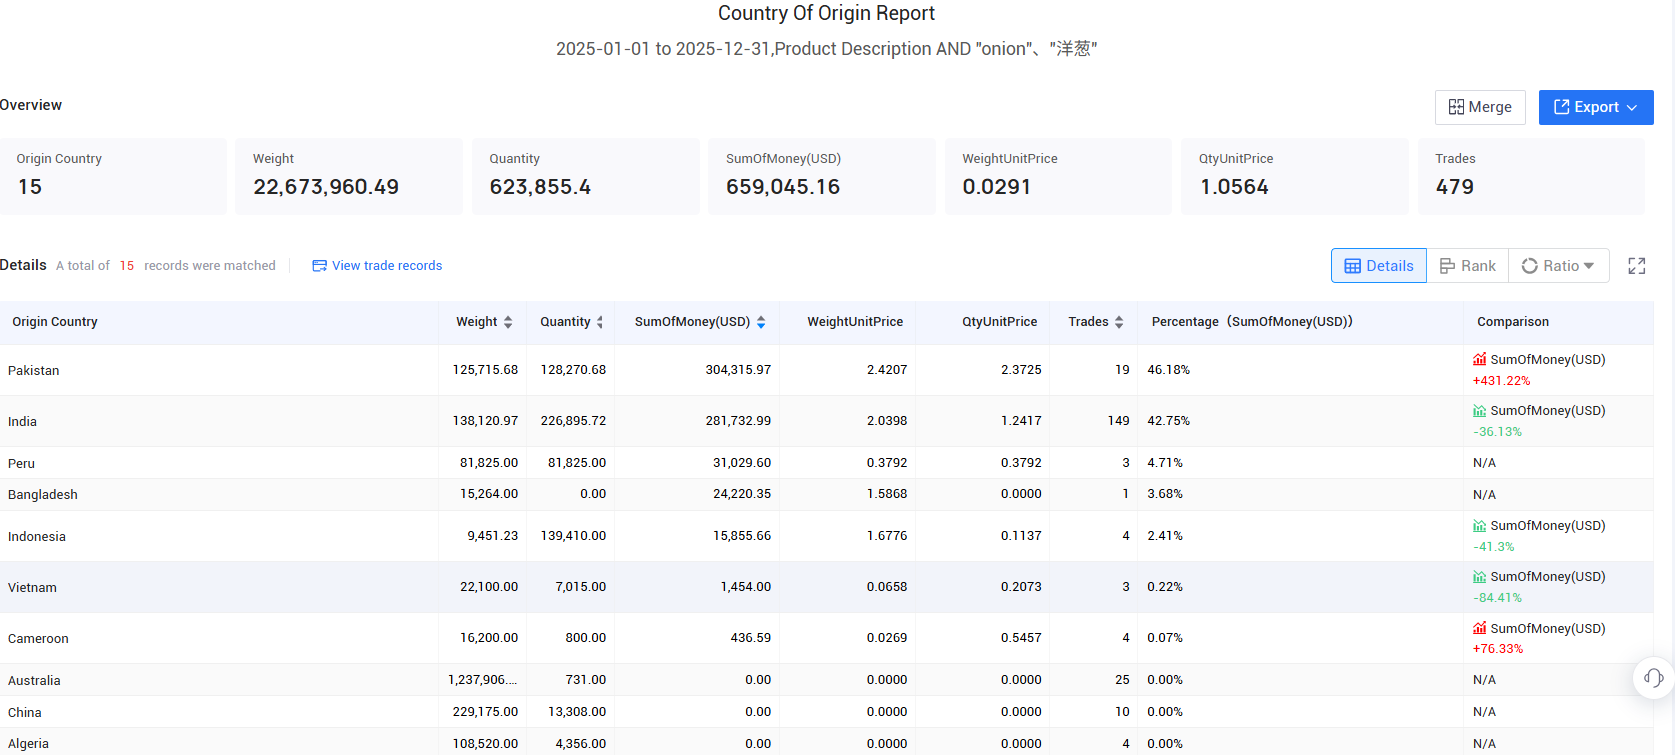Select the Cameroon origin country row
This screenshot has width=1675, height=755.
pos(826,638)
